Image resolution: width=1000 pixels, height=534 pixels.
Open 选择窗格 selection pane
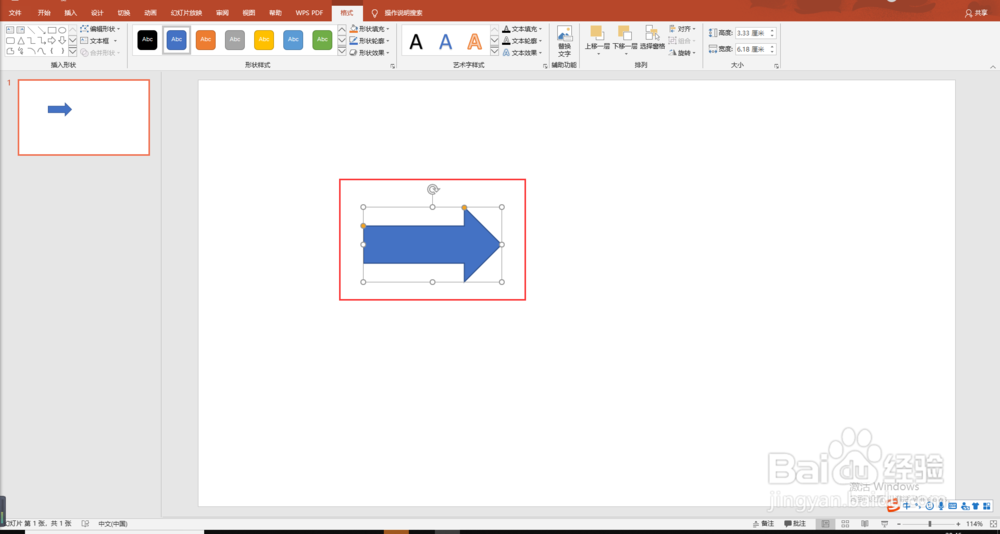pyautogui.click(x=652, y=40)
